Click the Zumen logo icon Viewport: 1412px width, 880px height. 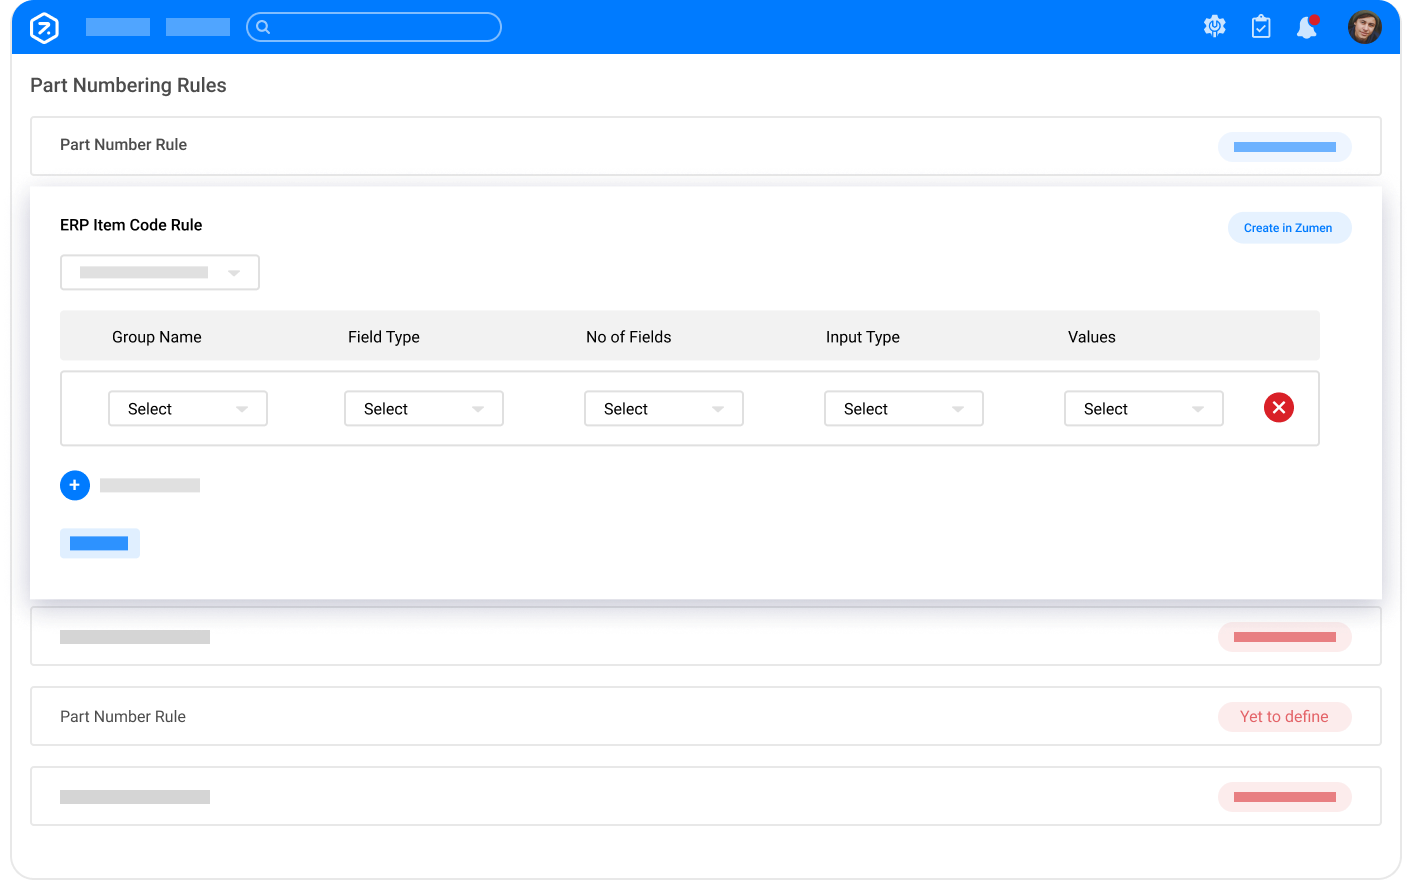[x=44, y=27]
